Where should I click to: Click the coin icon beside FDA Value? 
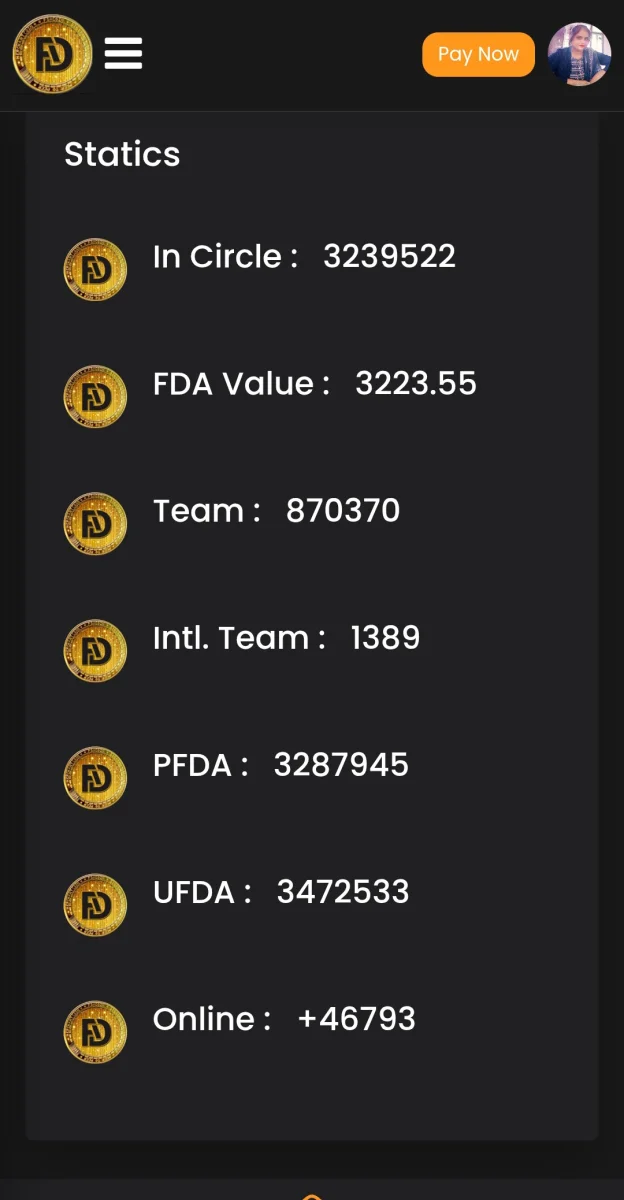(95, 397)
